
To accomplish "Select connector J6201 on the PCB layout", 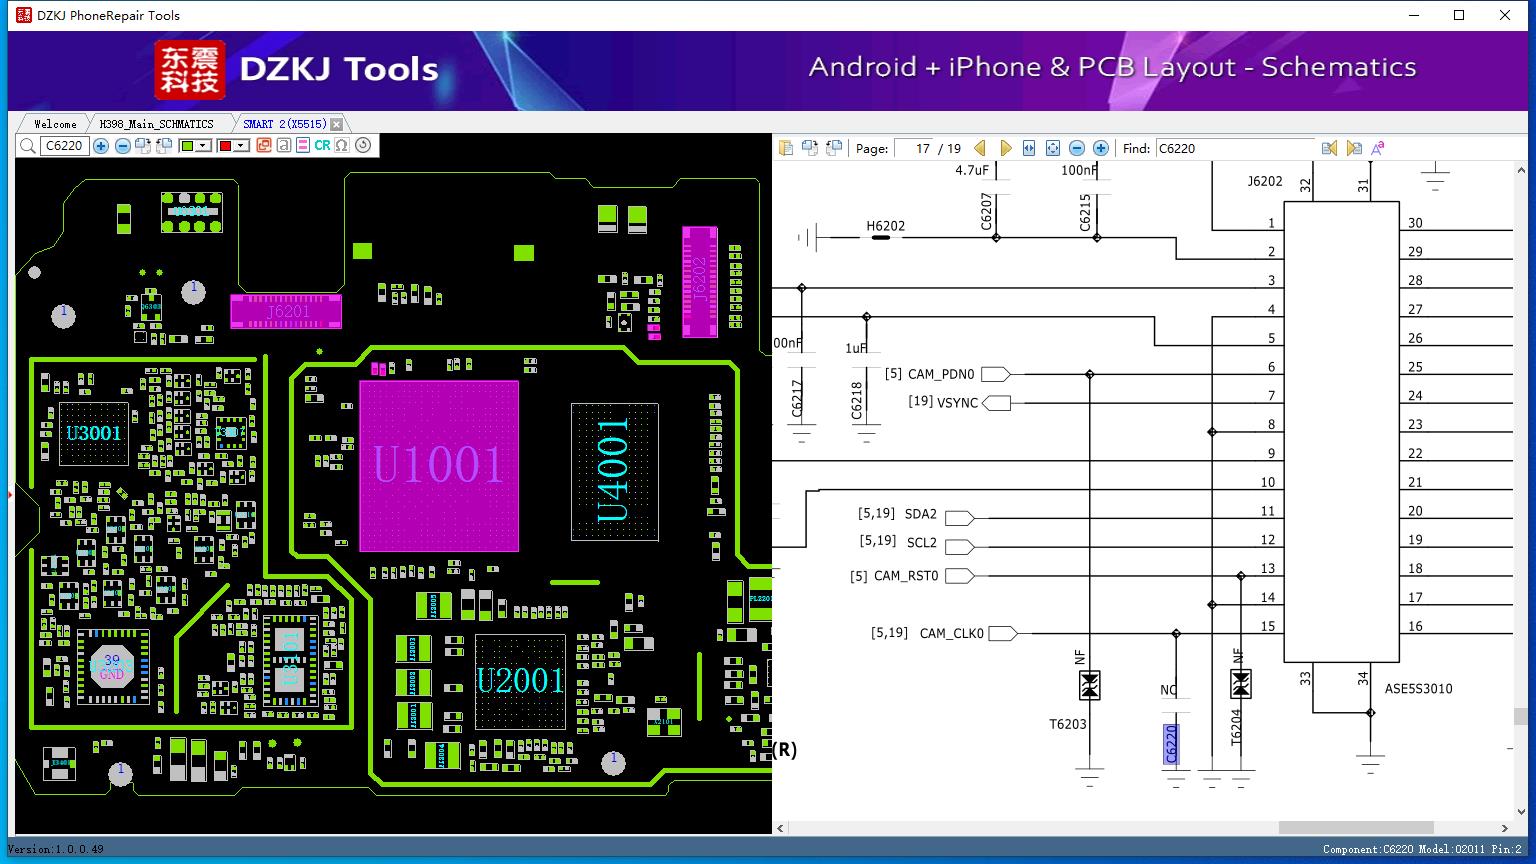I will (286, 312).
